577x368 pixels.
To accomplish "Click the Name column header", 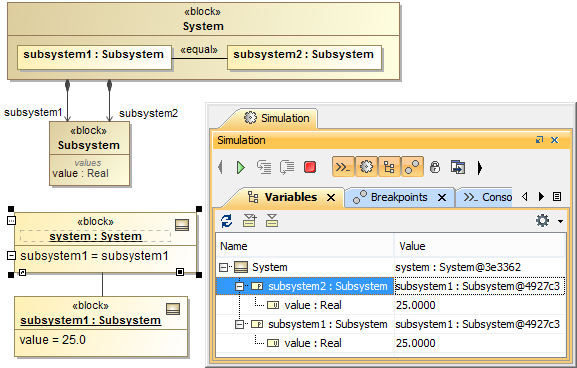I will 305,246.
